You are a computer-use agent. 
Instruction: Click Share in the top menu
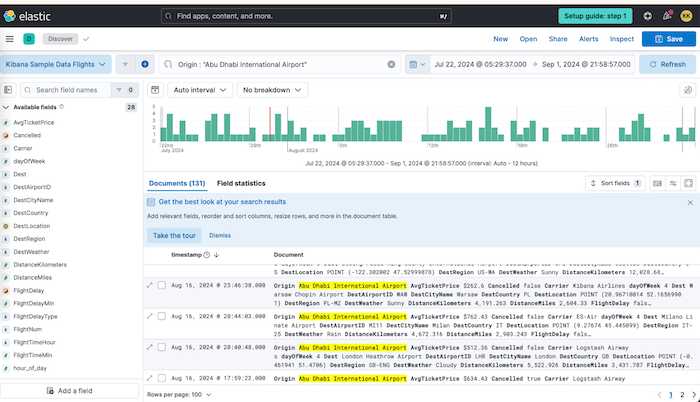558,39
